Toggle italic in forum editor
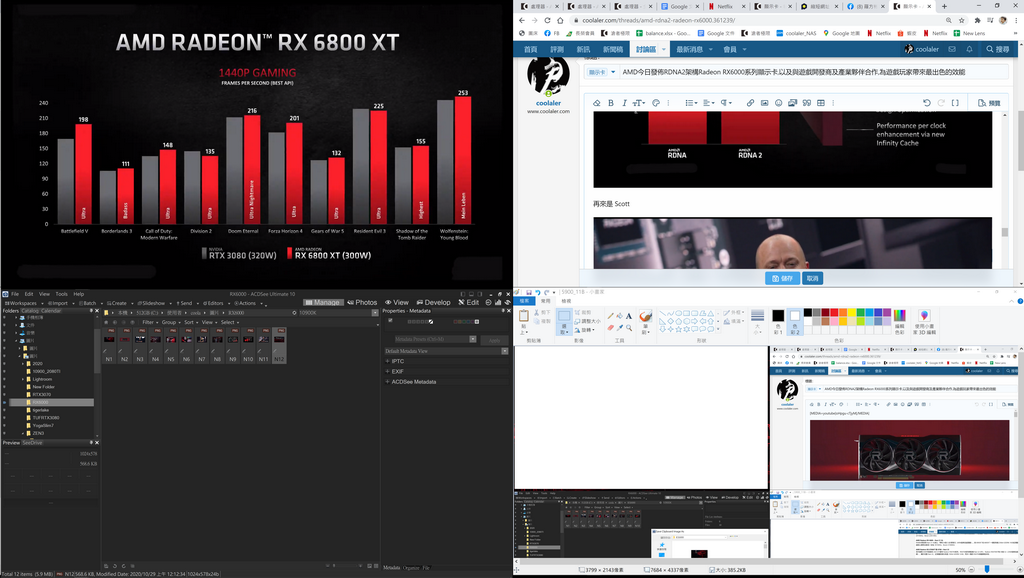This screenshot has height=578, width=1024. pos(624,103)
